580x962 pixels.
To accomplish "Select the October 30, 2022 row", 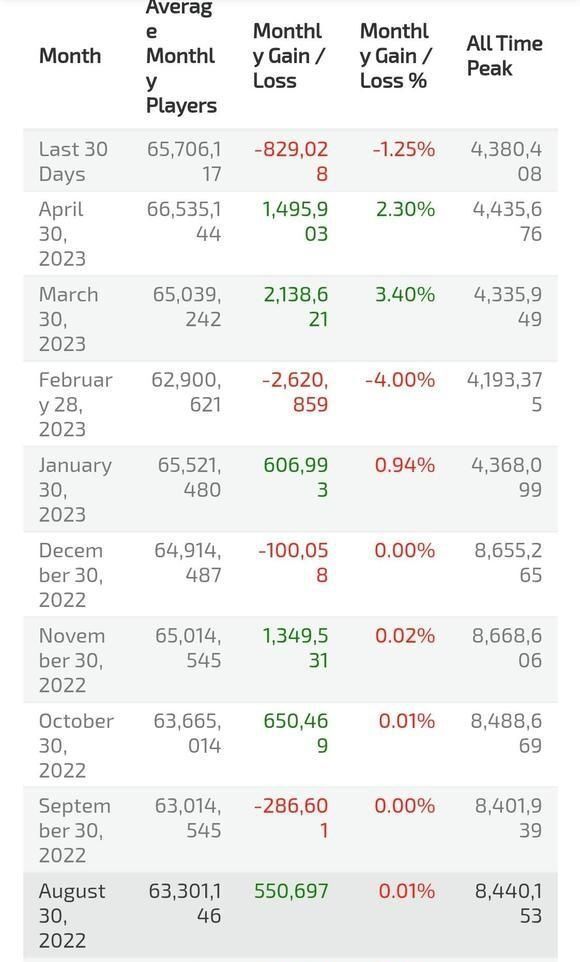I will [x=290, y=745].
